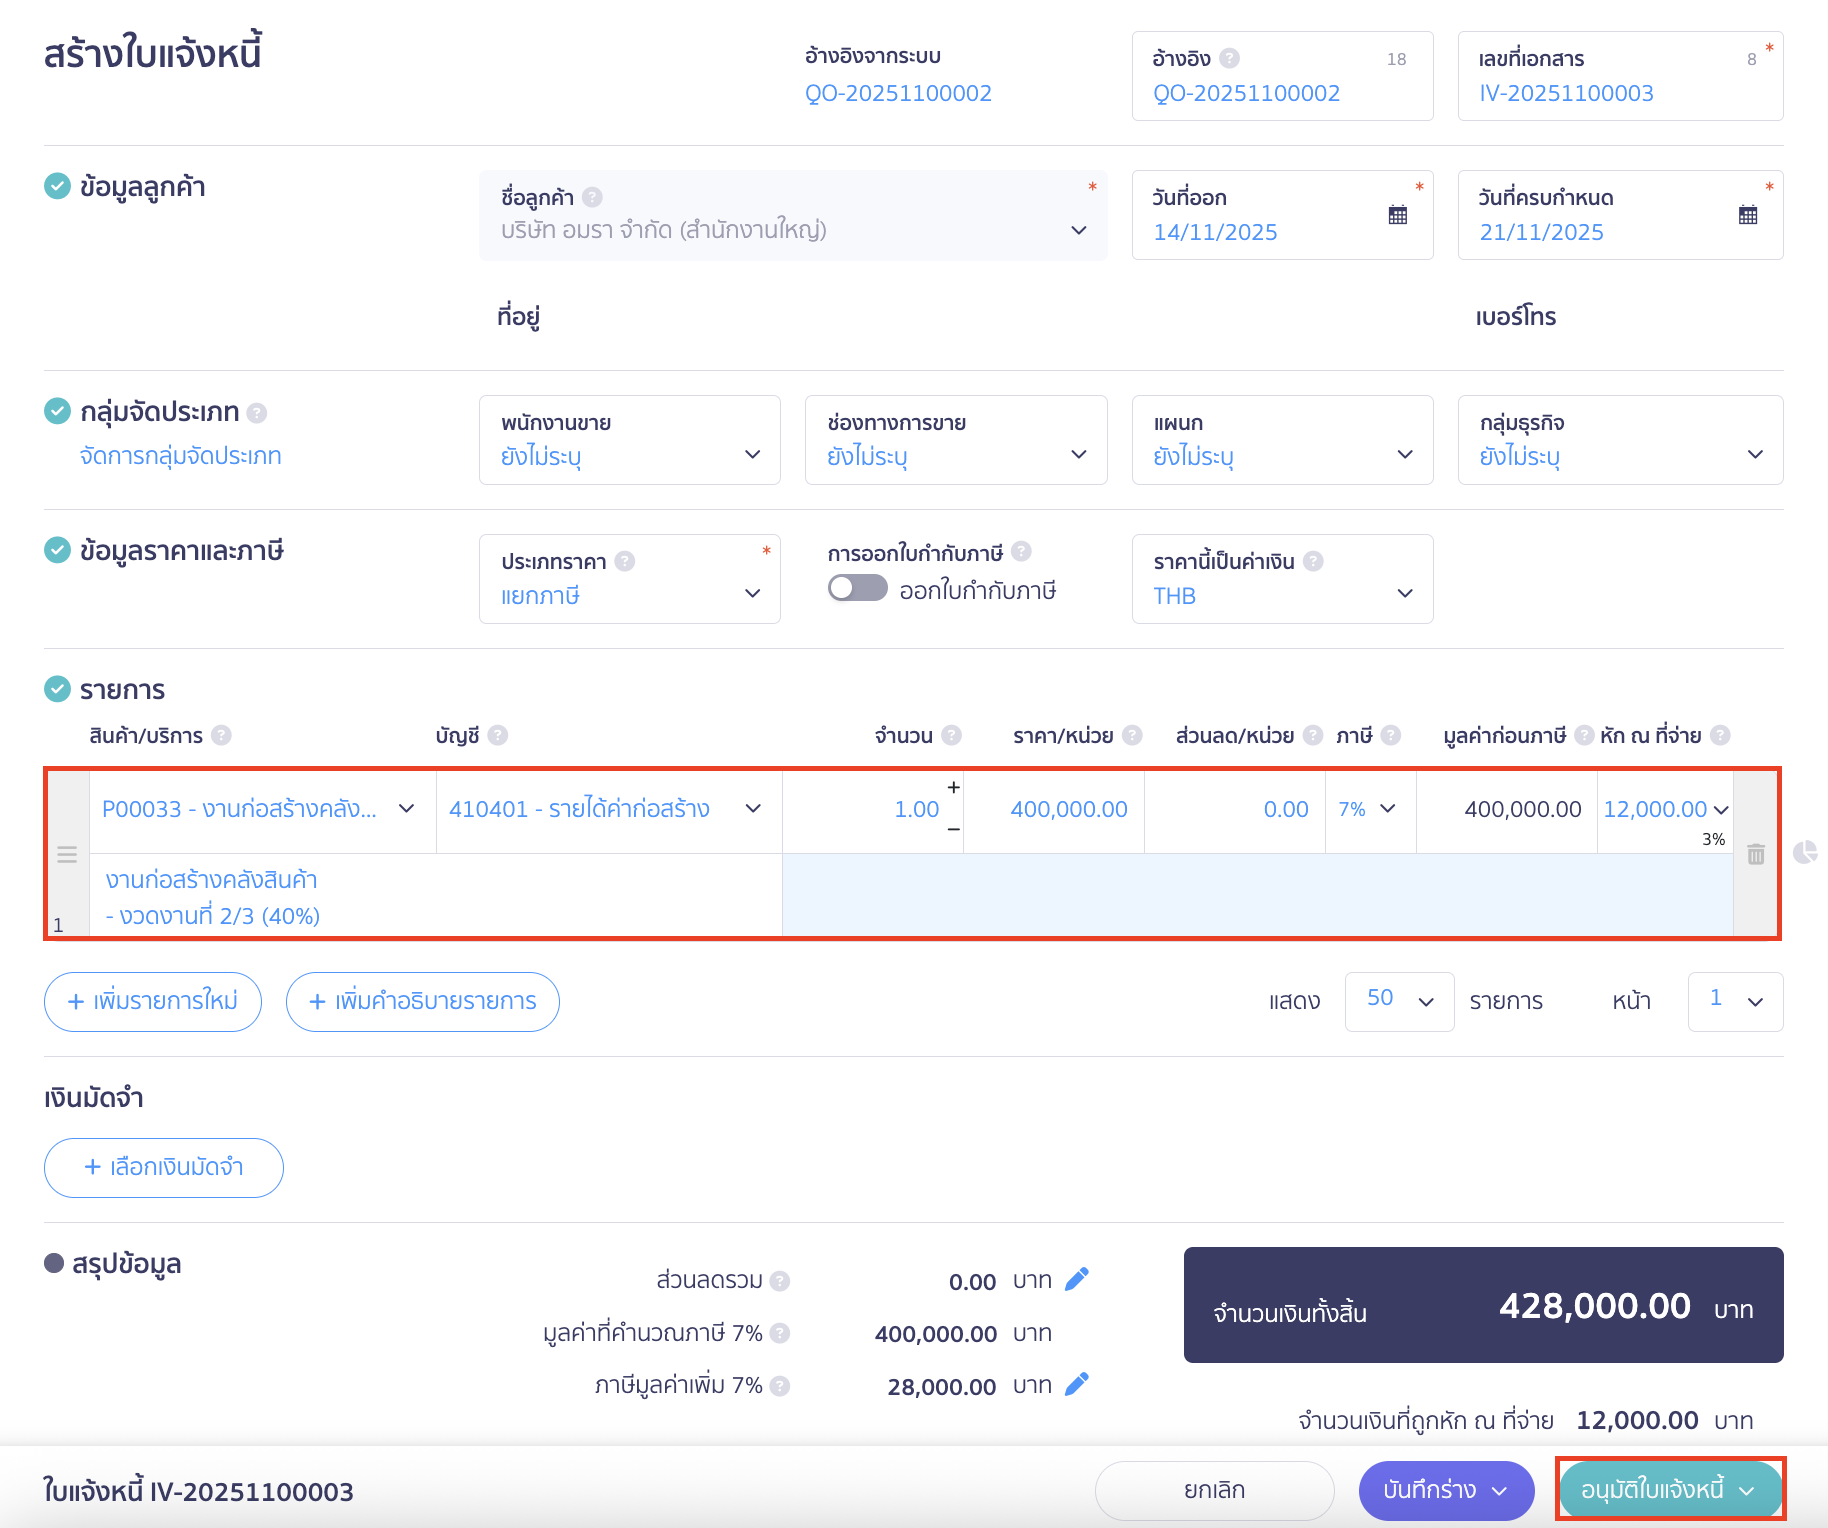1828x1528 pixels.
Task: Click the เลือกเงินมัดจำ button
Action: click(164, 1167)
